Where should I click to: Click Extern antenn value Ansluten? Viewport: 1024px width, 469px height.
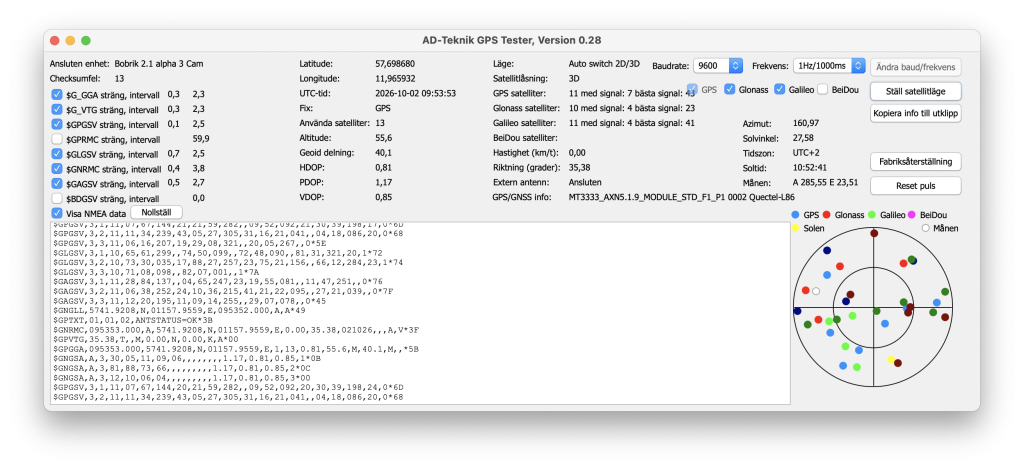[x=585, y=182]
